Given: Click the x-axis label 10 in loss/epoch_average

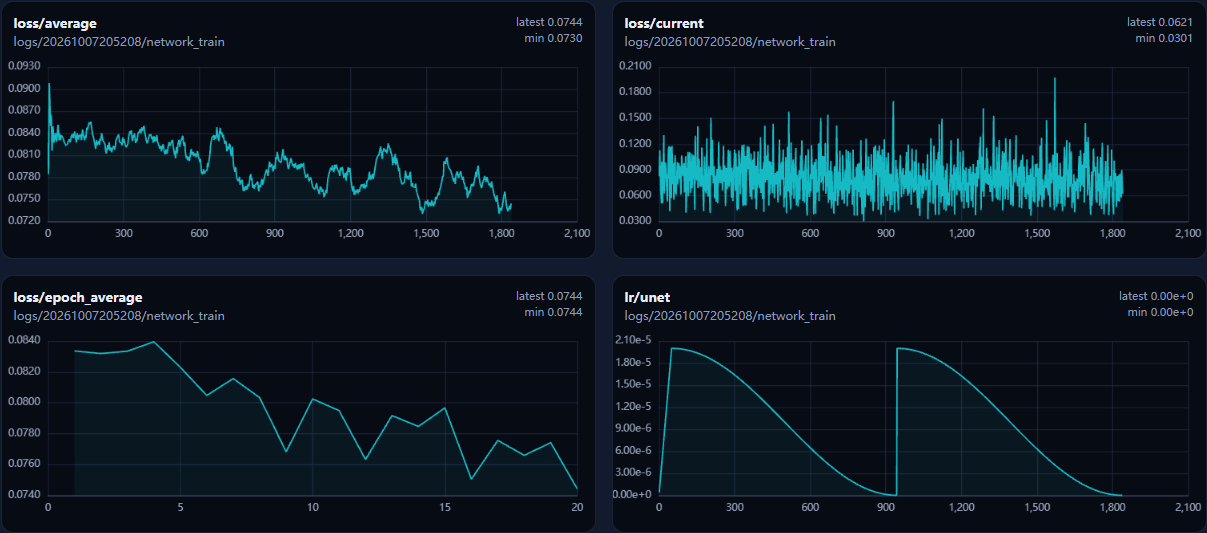Looking at the screenshot, I should coord(312,507).
